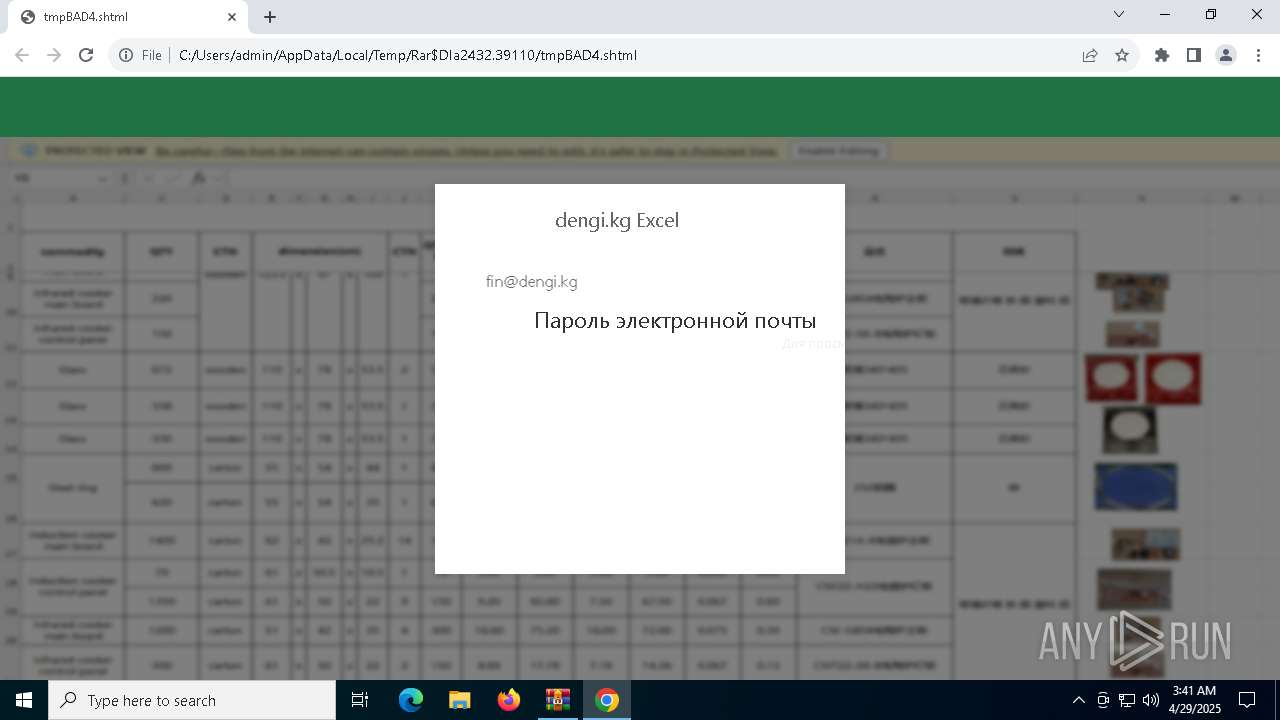Open the Windows Start menu
The height and width of the screenshot is (720, 1280).
[x=24, y=700]
